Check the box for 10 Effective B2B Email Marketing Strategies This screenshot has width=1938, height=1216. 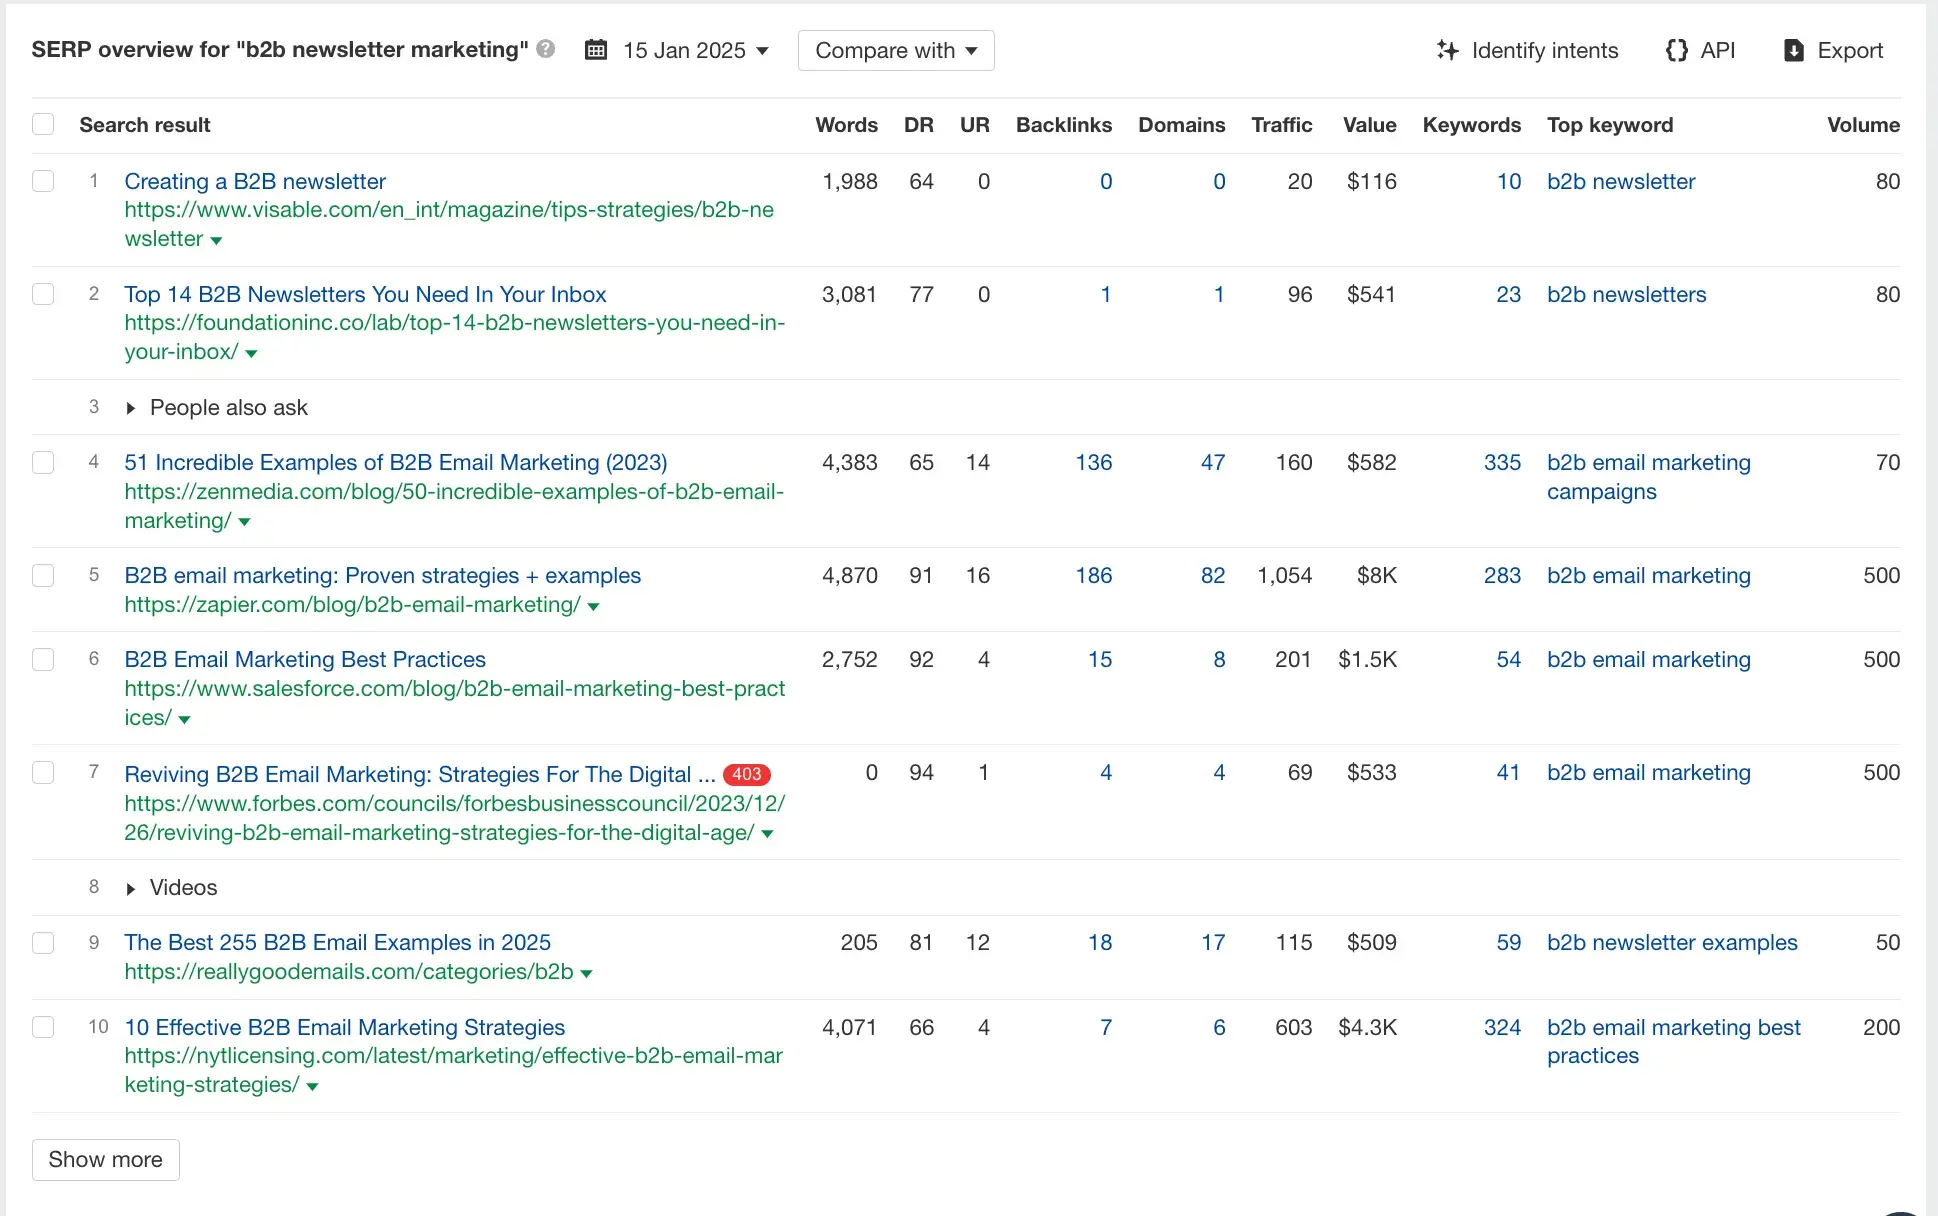(x=43, y=1027)
